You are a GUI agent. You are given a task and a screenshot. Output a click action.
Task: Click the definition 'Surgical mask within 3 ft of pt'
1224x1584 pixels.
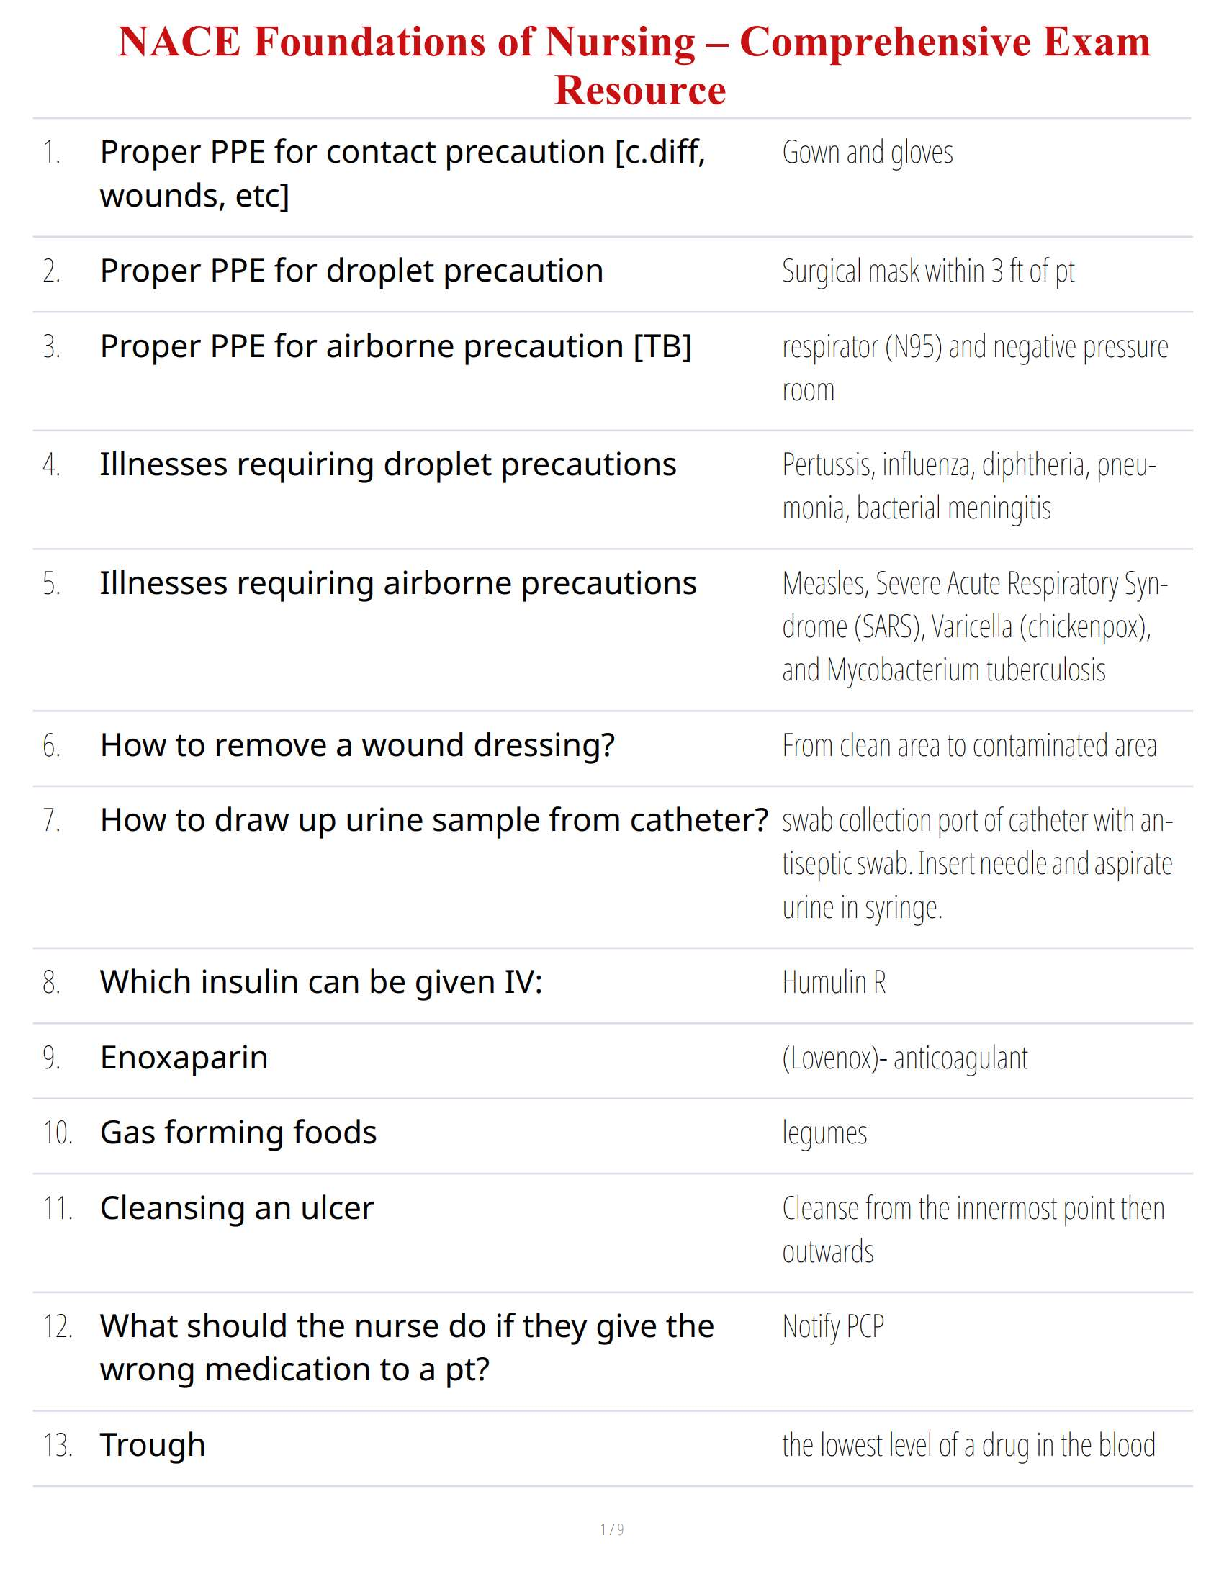[928, 271]
